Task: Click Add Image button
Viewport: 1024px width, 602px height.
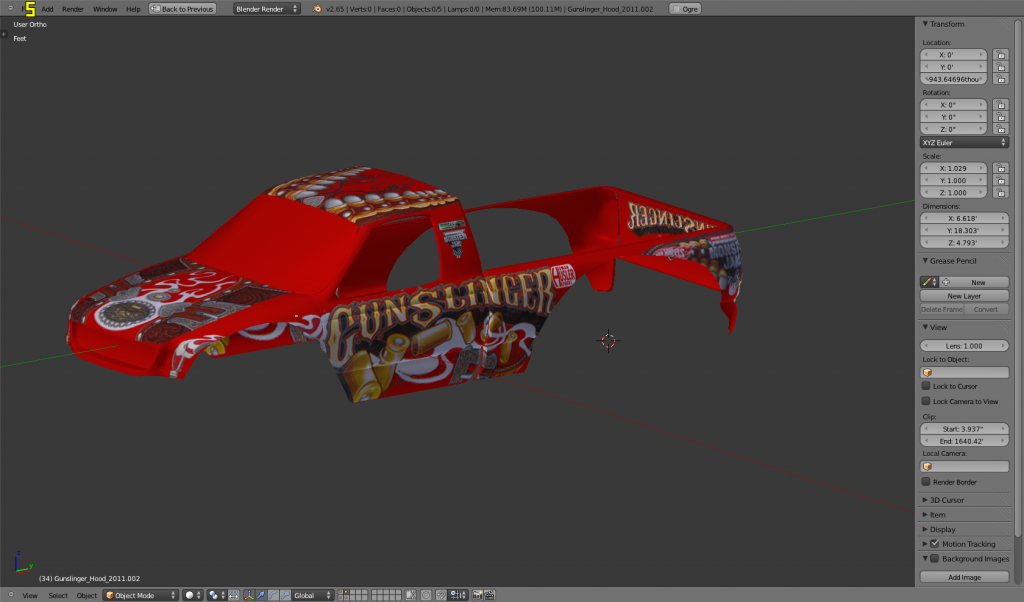Action: point(964,577)
